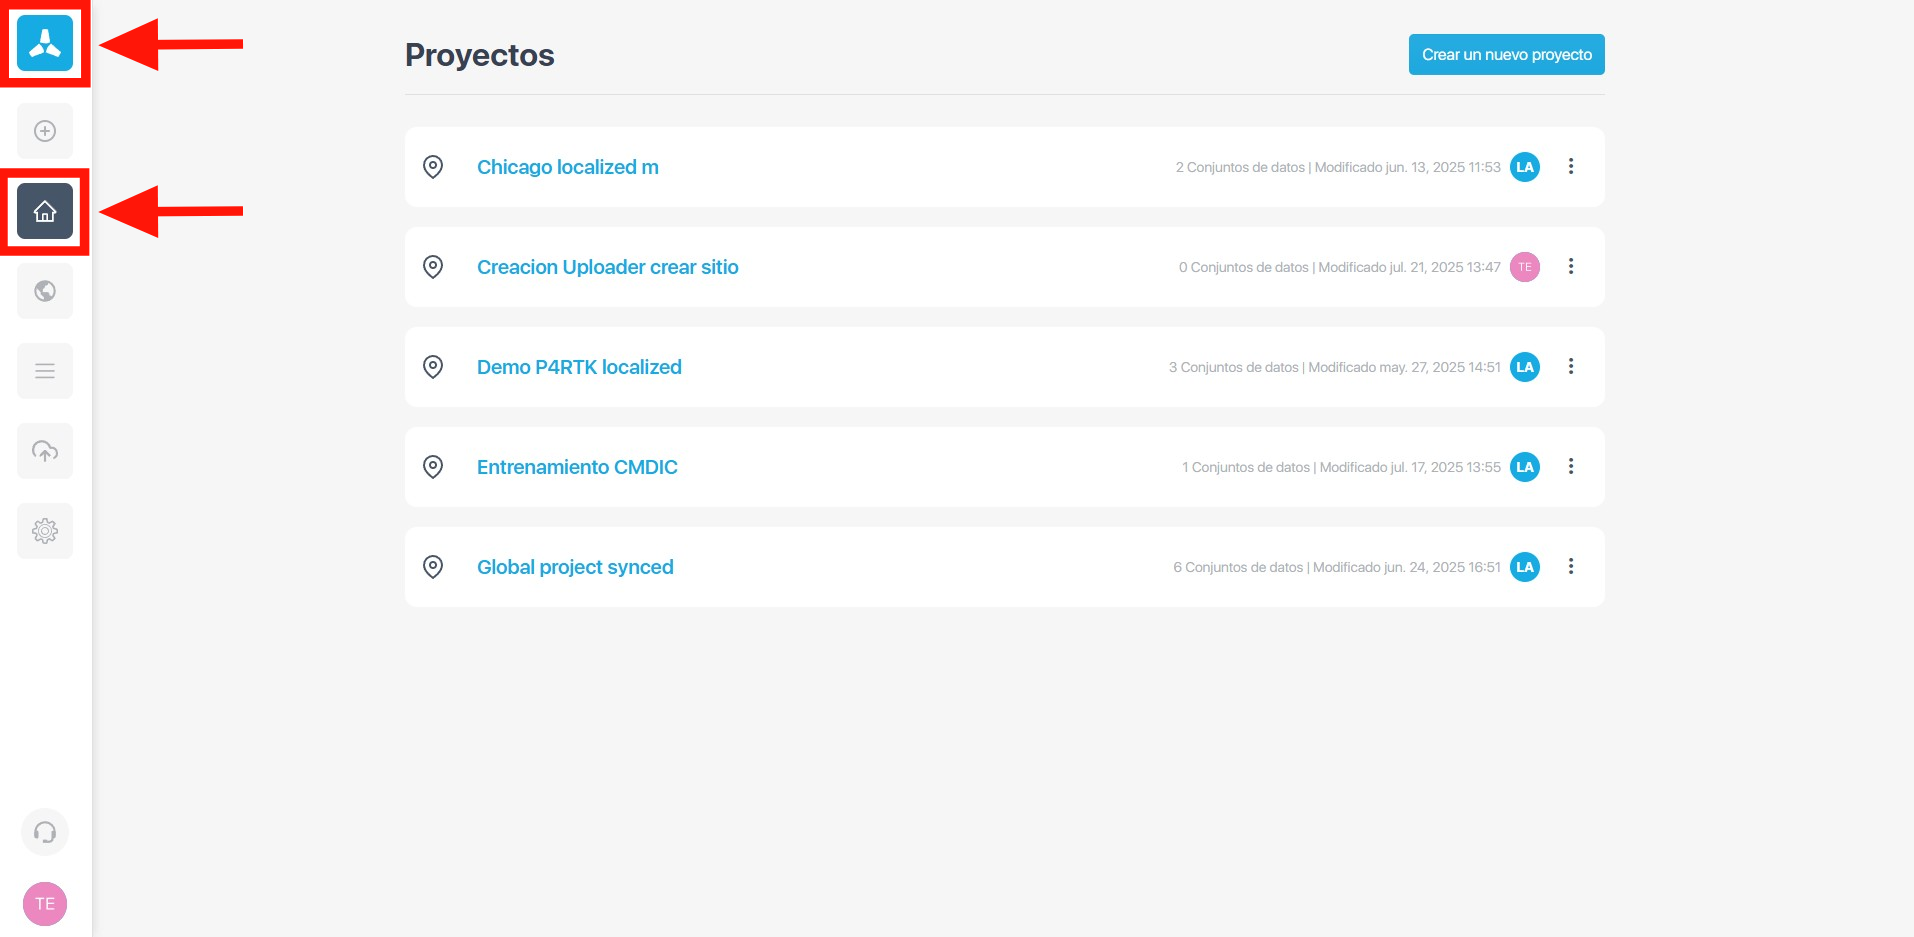
Task: Open the three-dot menu for Entrenamiento CMDIC
Action: pyautogui.click(x=1571, y=467)
